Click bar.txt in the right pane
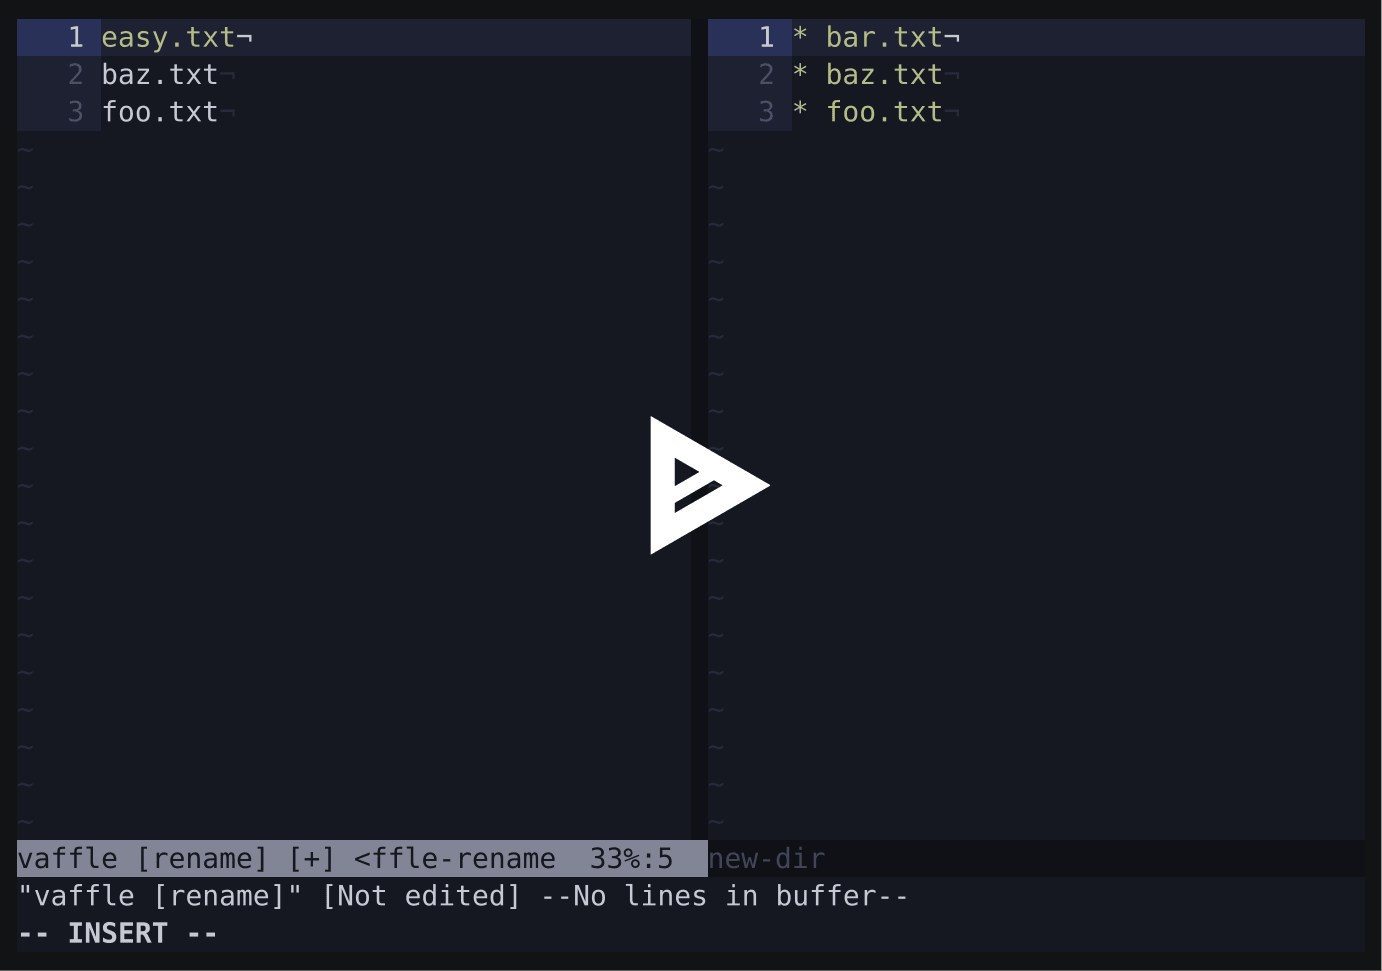This screenshot has width=1382, height=971. [884, 38]
